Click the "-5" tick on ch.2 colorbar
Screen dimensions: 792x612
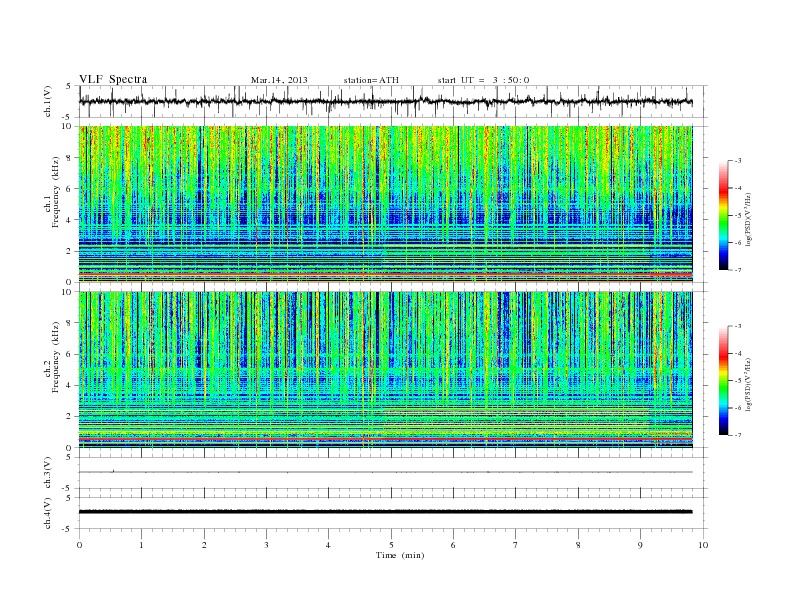point(738,381)
